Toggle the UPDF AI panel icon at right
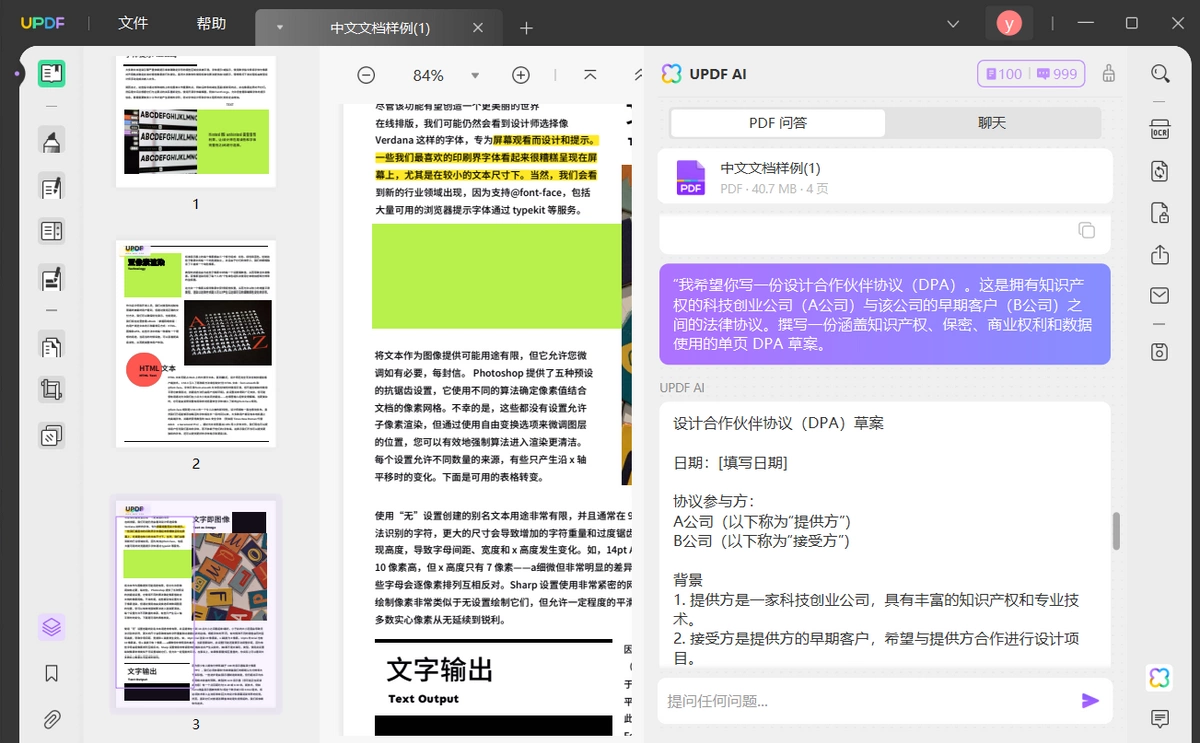The height and width of the screenshot is (743, 1200). (1160, 678)
